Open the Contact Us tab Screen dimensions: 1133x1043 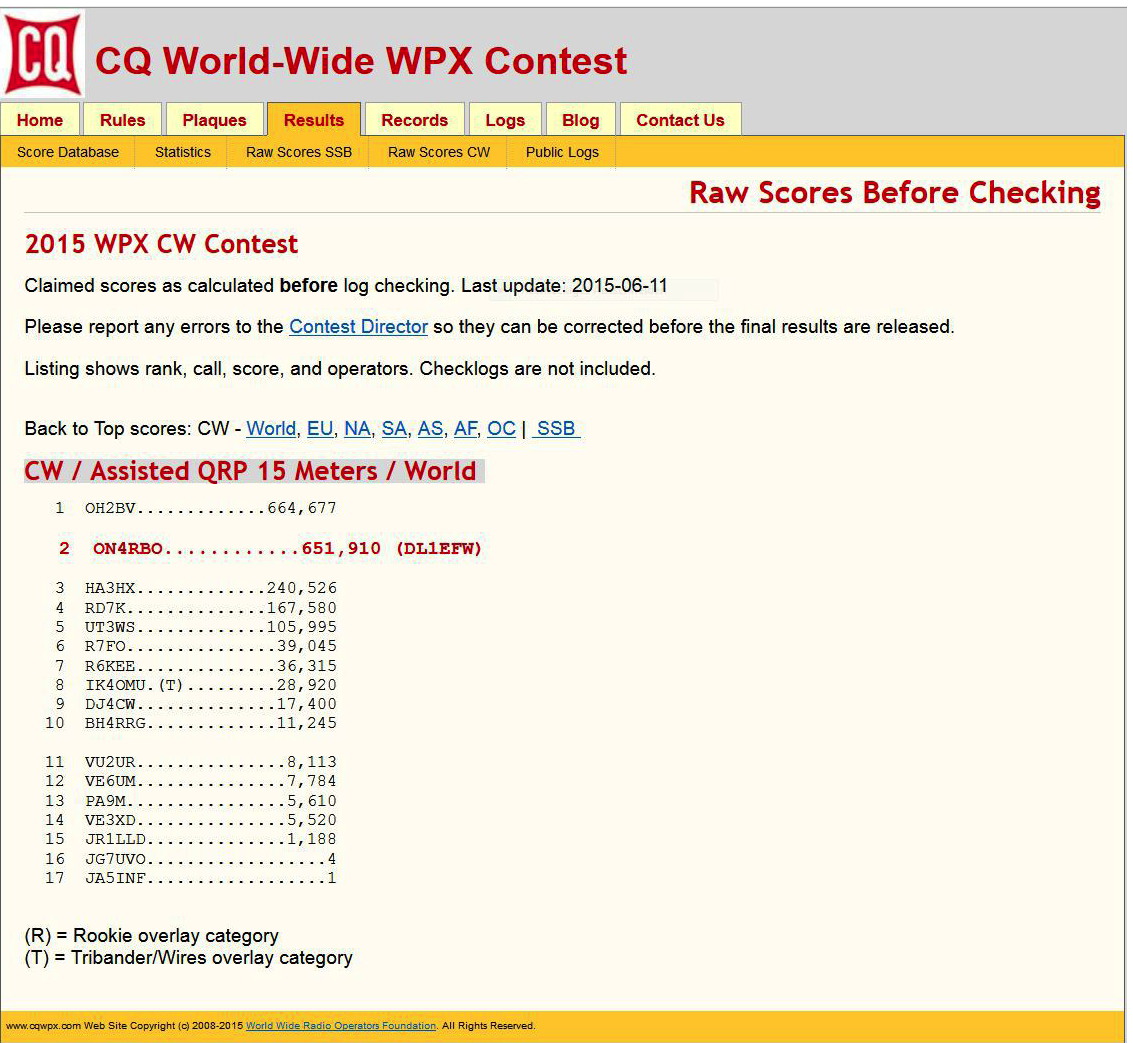pos(681,120)
